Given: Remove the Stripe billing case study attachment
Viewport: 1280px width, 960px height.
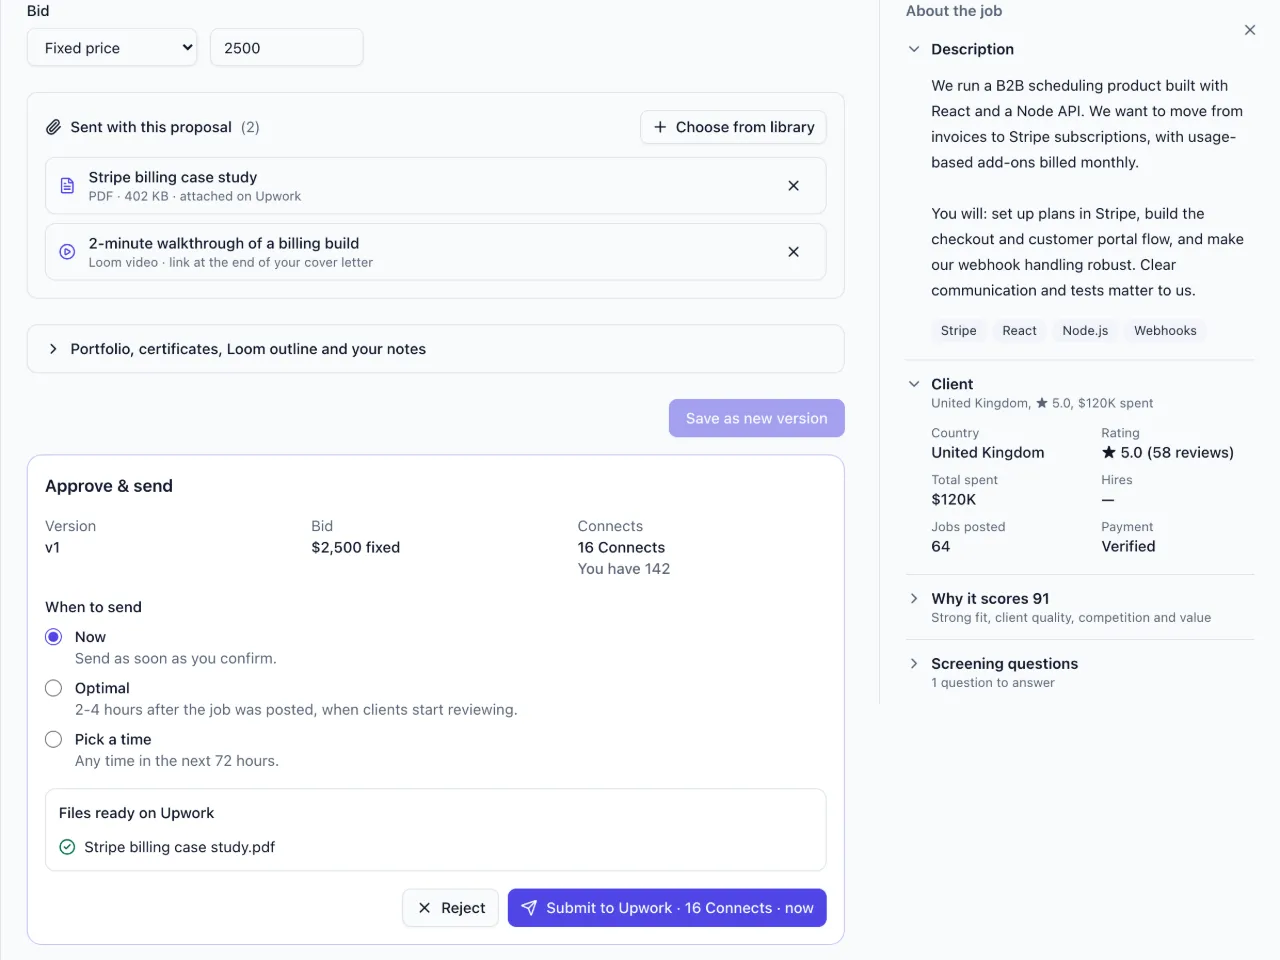Looking at the screenshot, I should 793,186.
